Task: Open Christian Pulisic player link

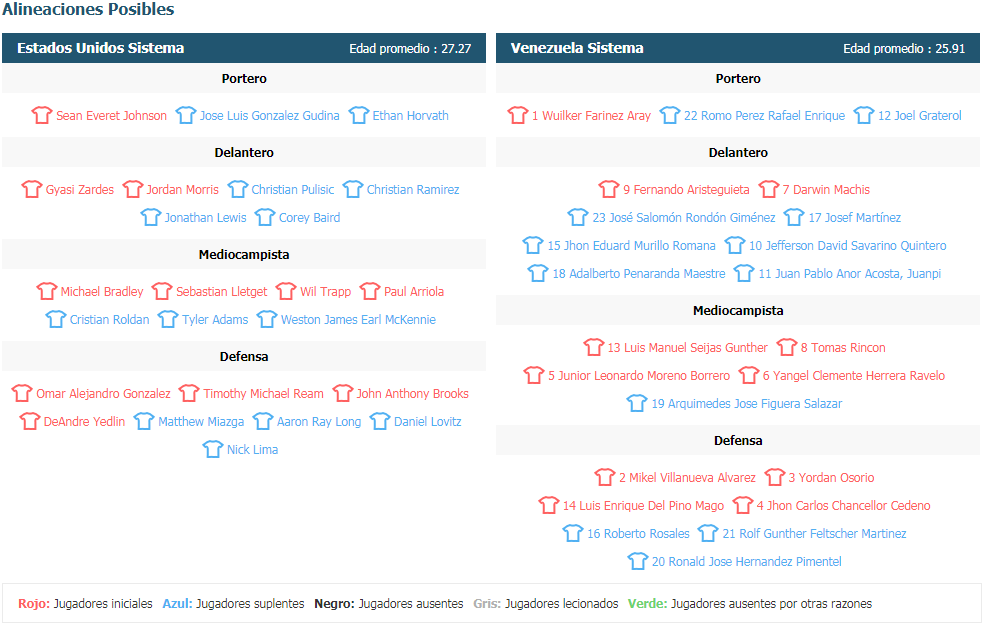Action: [x=293, y=189]
